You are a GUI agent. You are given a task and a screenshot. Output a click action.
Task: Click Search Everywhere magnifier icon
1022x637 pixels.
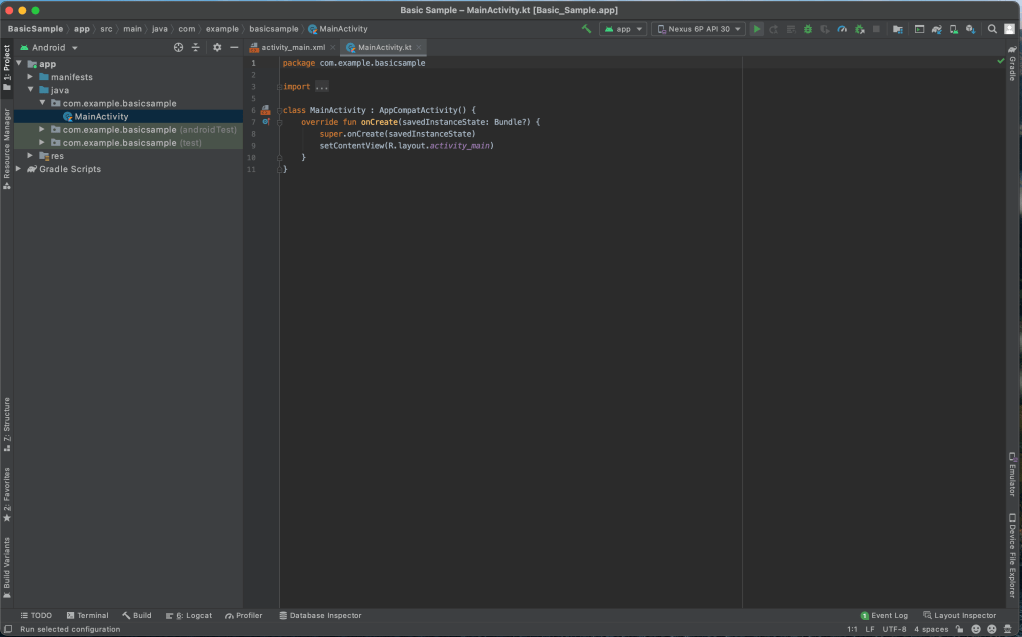pos(992,29)
